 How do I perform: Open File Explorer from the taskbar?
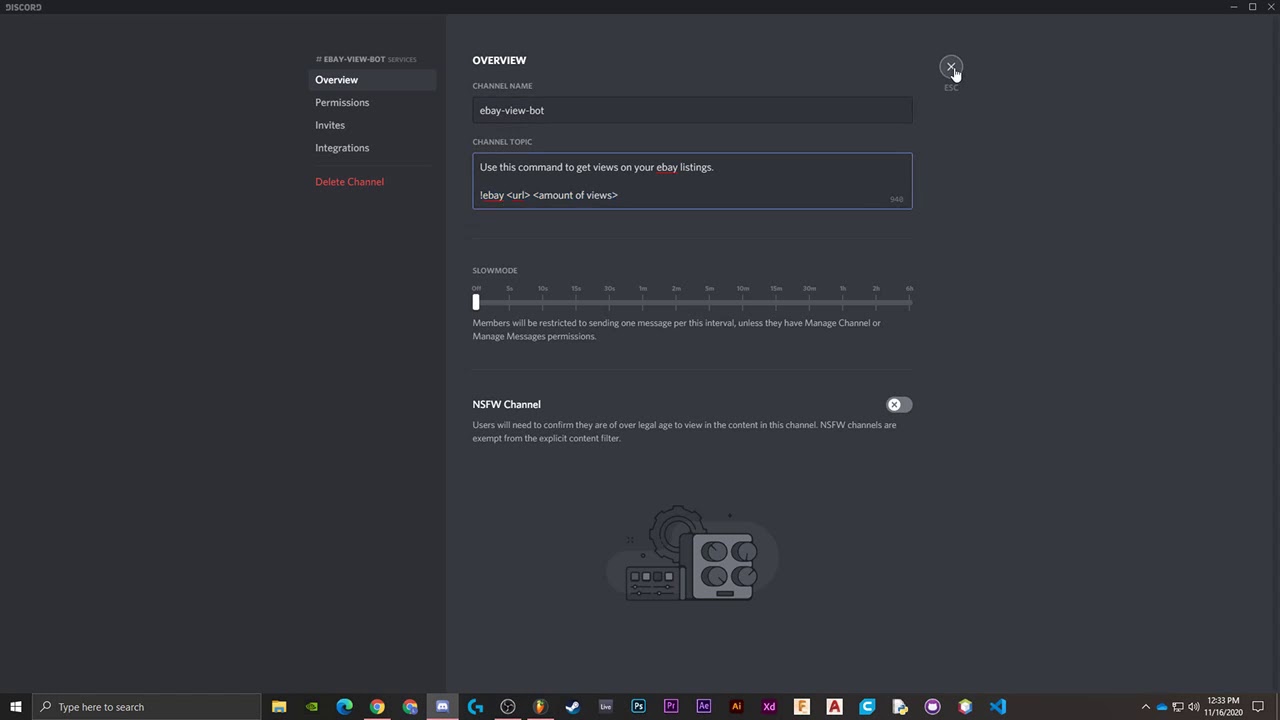[279, 707]
